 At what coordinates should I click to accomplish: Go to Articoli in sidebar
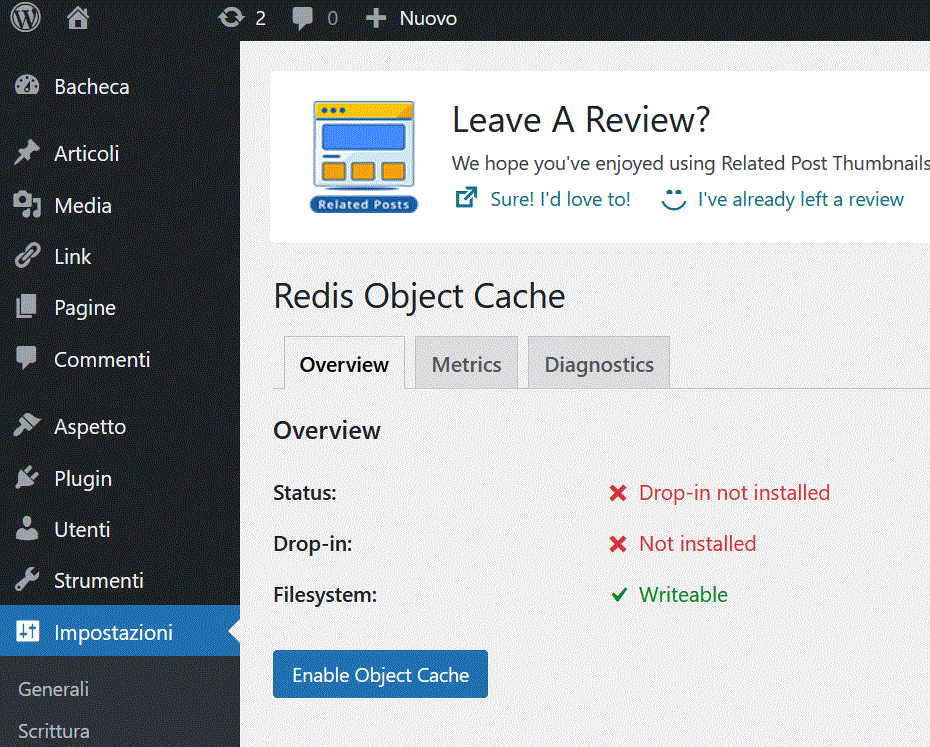(x=120, y=154)
